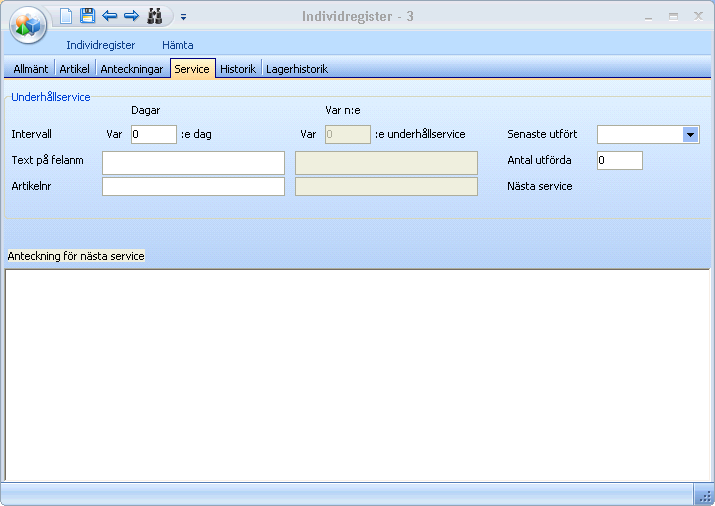The width and height of the screenshot is (715, 506).
Task: Open the Anteckningar tab
Action: coord(132,69)
